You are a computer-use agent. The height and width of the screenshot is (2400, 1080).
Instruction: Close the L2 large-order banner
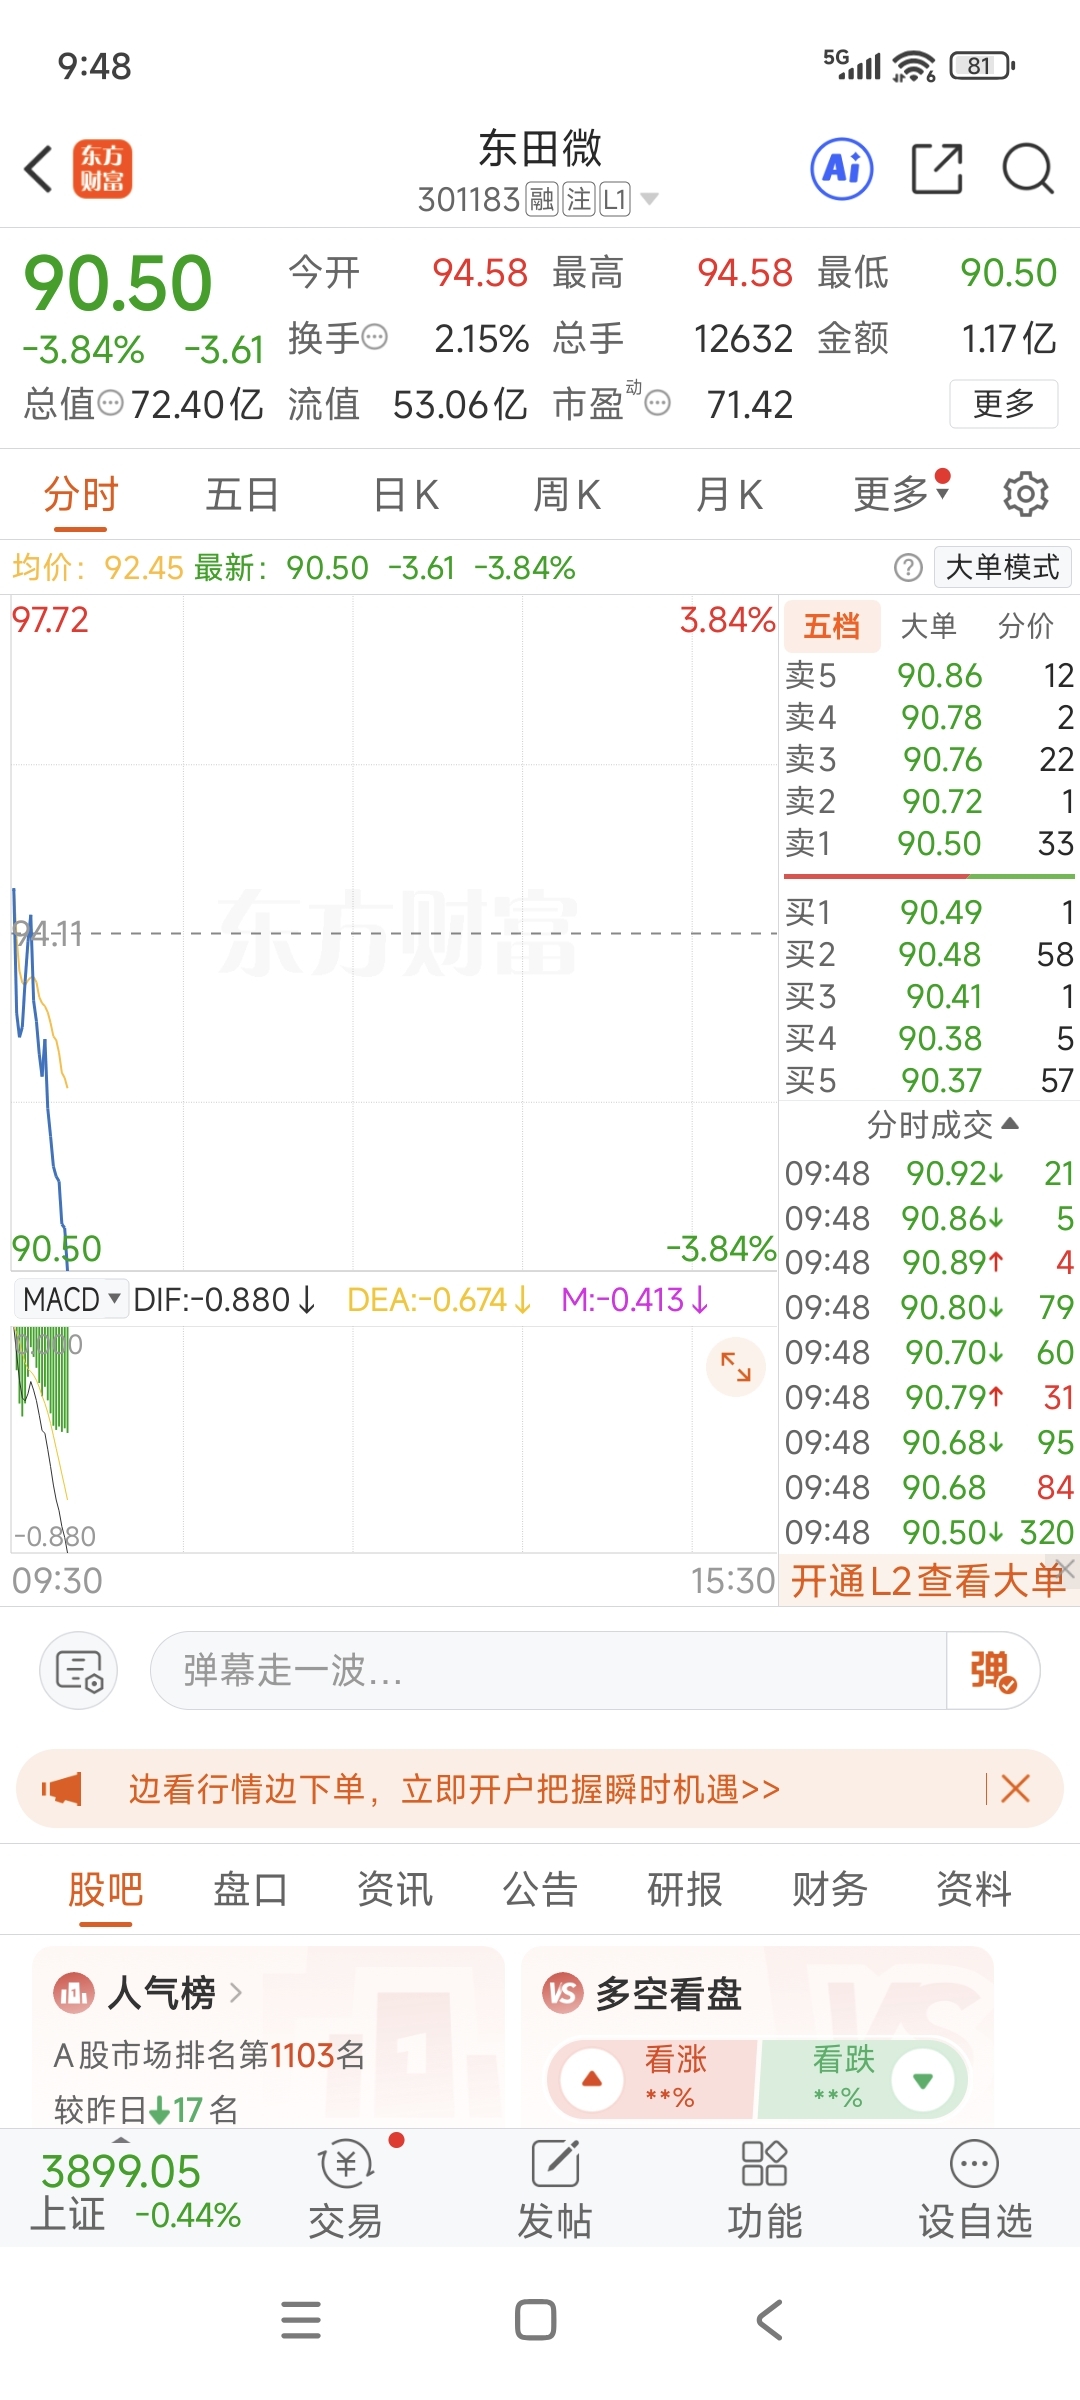[1066, 1568]
